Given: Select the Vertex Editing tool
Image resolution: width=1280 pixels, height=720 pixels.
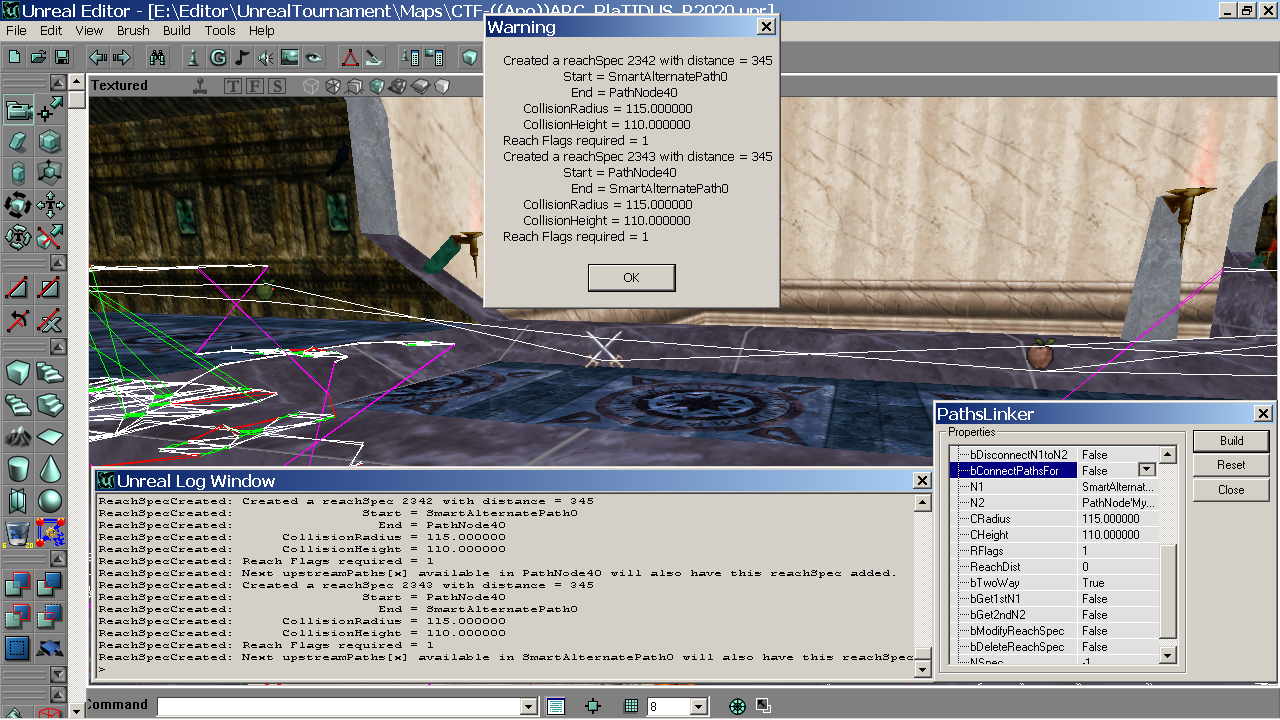Looking at the screenshot, I should pos(50,110).
